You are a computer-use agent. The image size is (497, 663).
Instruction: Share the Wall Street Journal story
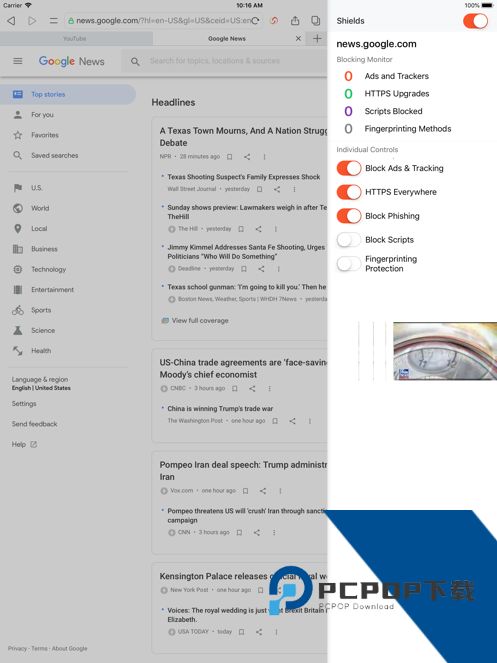(277, 189)
